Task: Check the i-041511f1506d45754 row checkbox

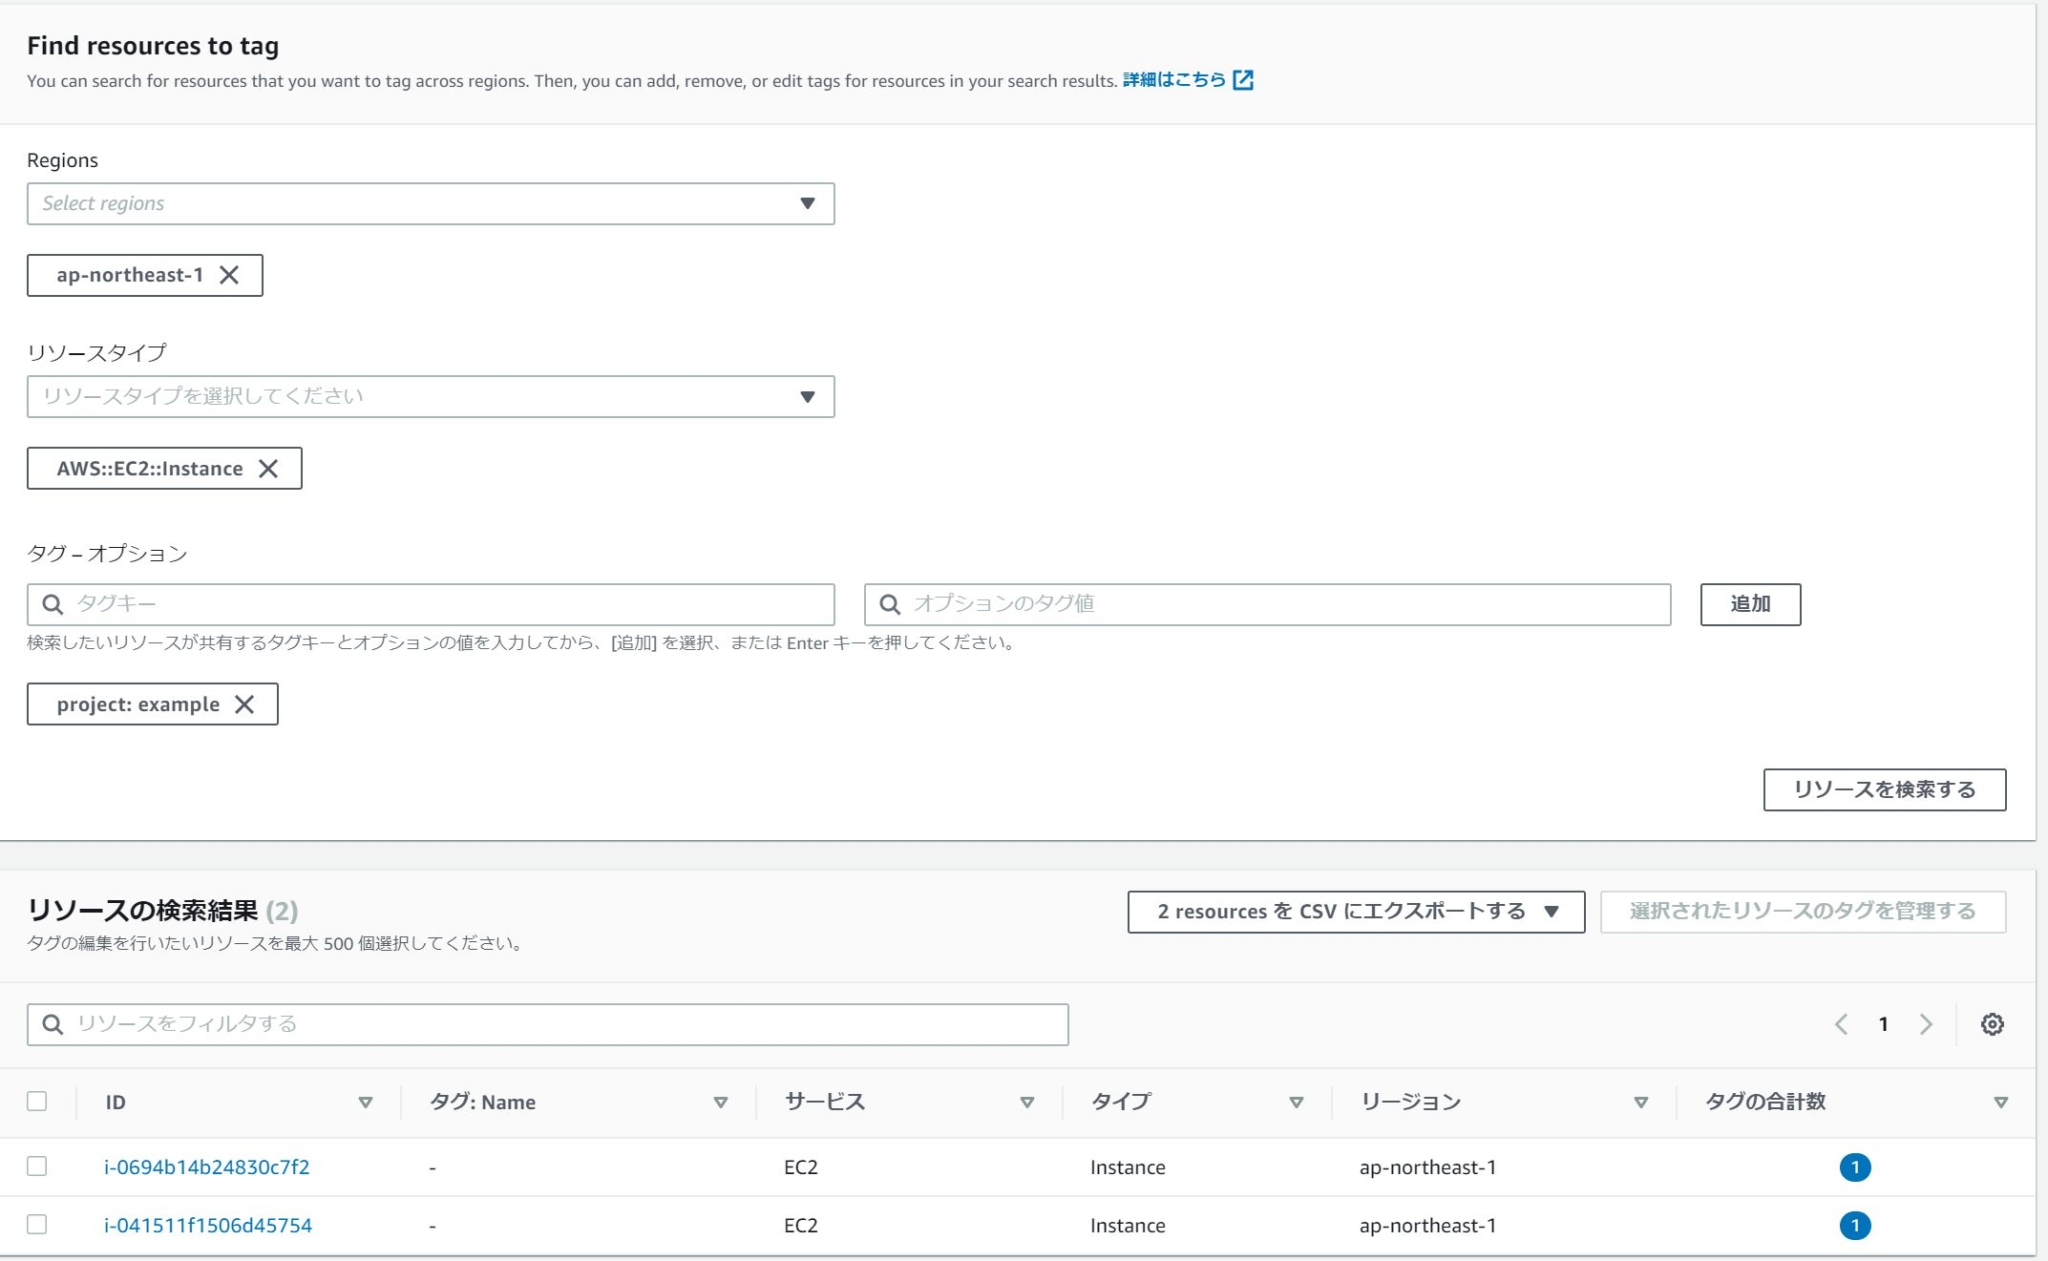Action: pos(37,1224)
